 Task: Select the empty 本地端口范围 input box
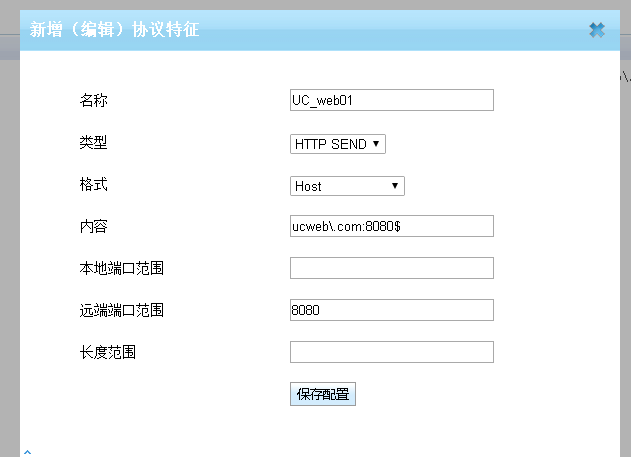391,268
